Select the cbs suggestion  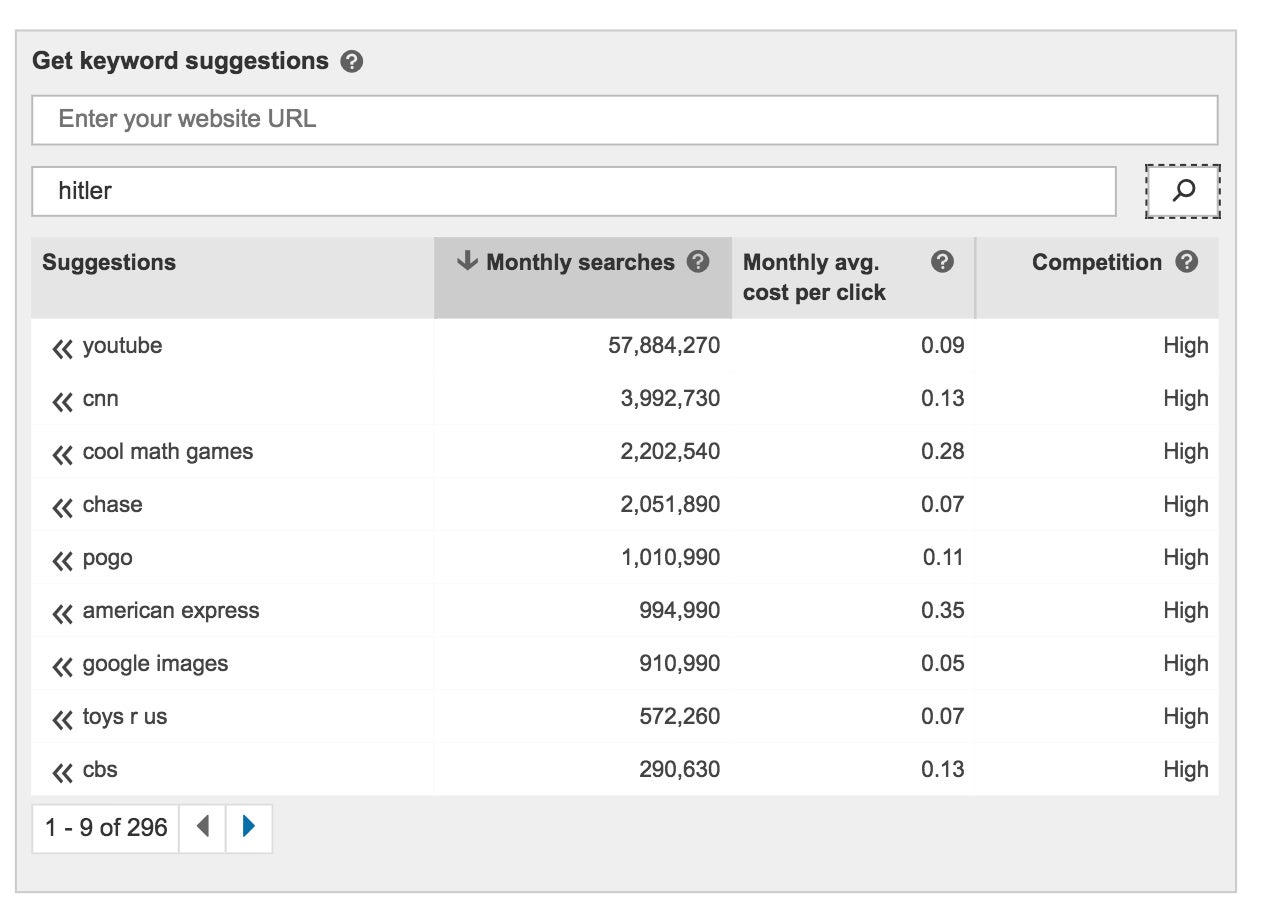click(x=100, y=770)
